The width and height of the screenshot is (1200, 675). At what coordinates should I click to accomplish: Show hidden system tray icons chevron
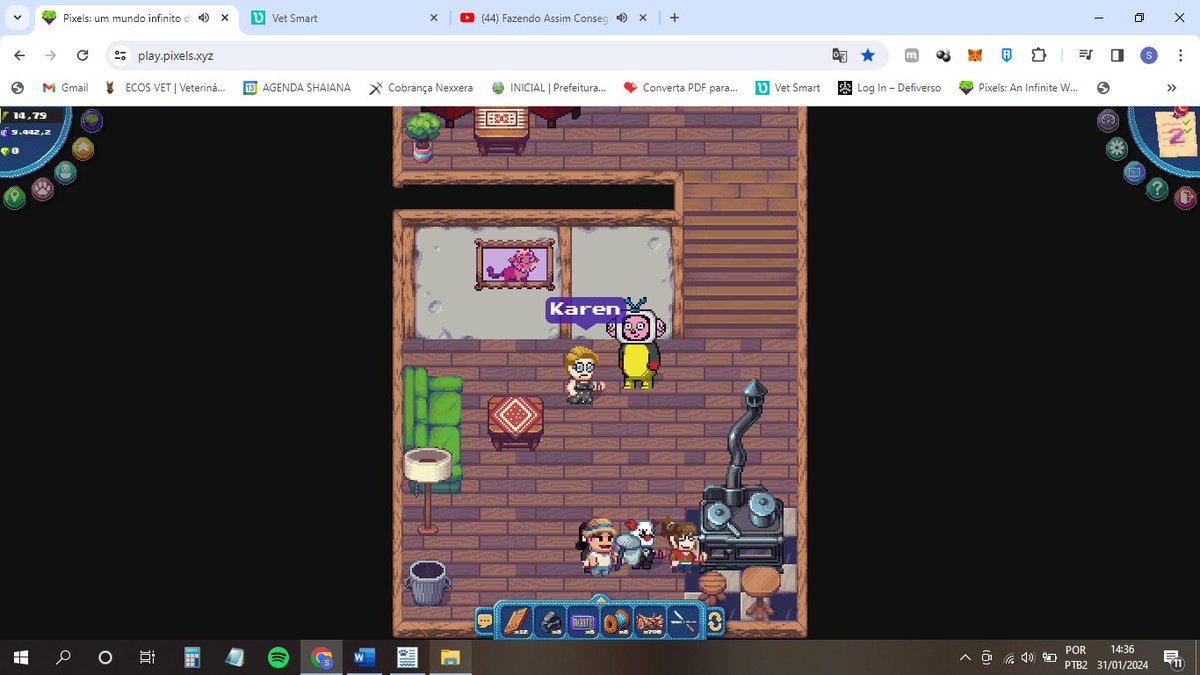[965, 657]
